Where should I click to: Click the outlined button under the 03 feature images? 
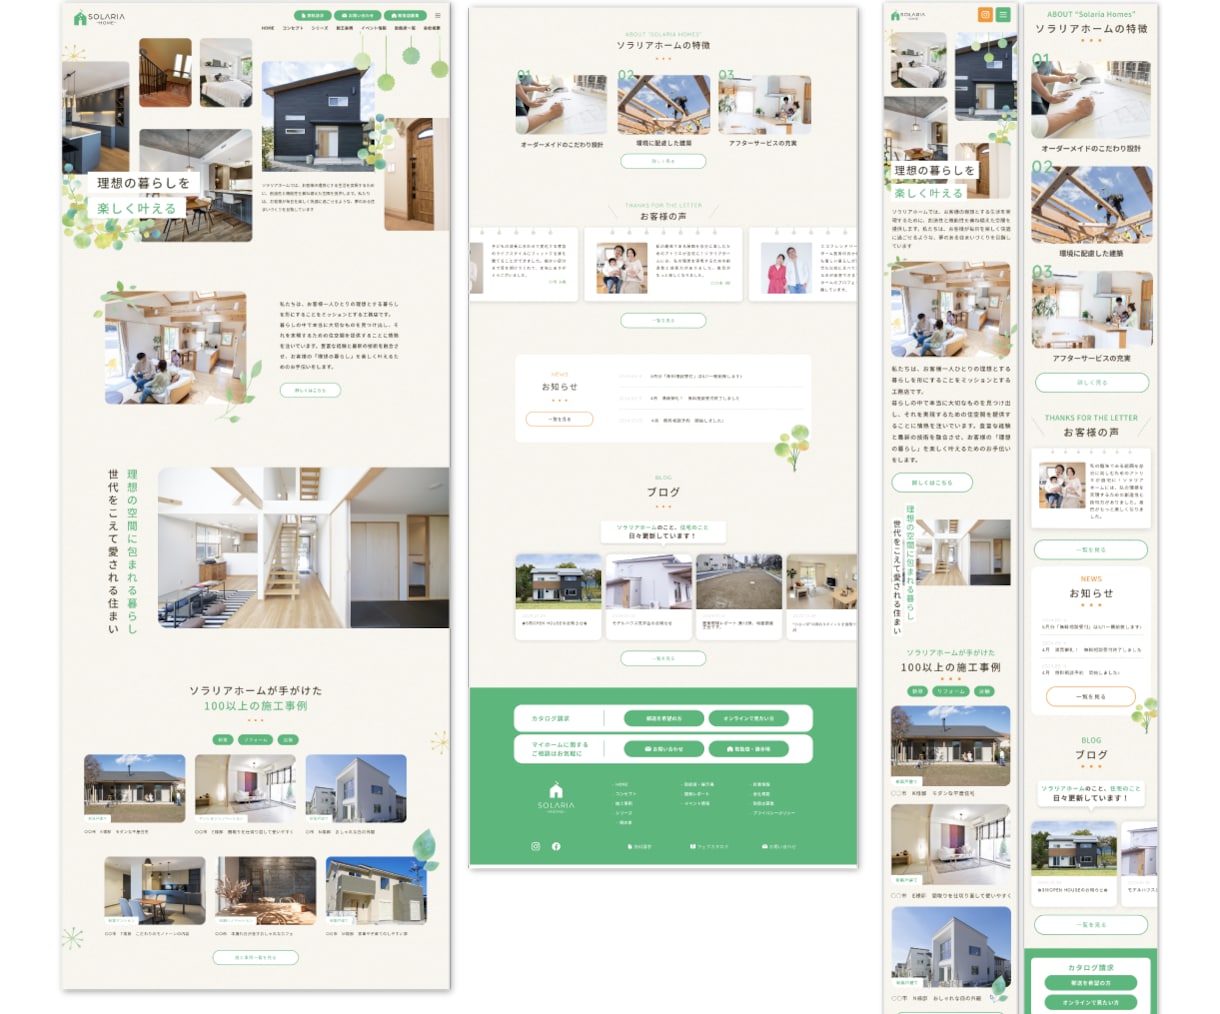[x=663, y=161]
